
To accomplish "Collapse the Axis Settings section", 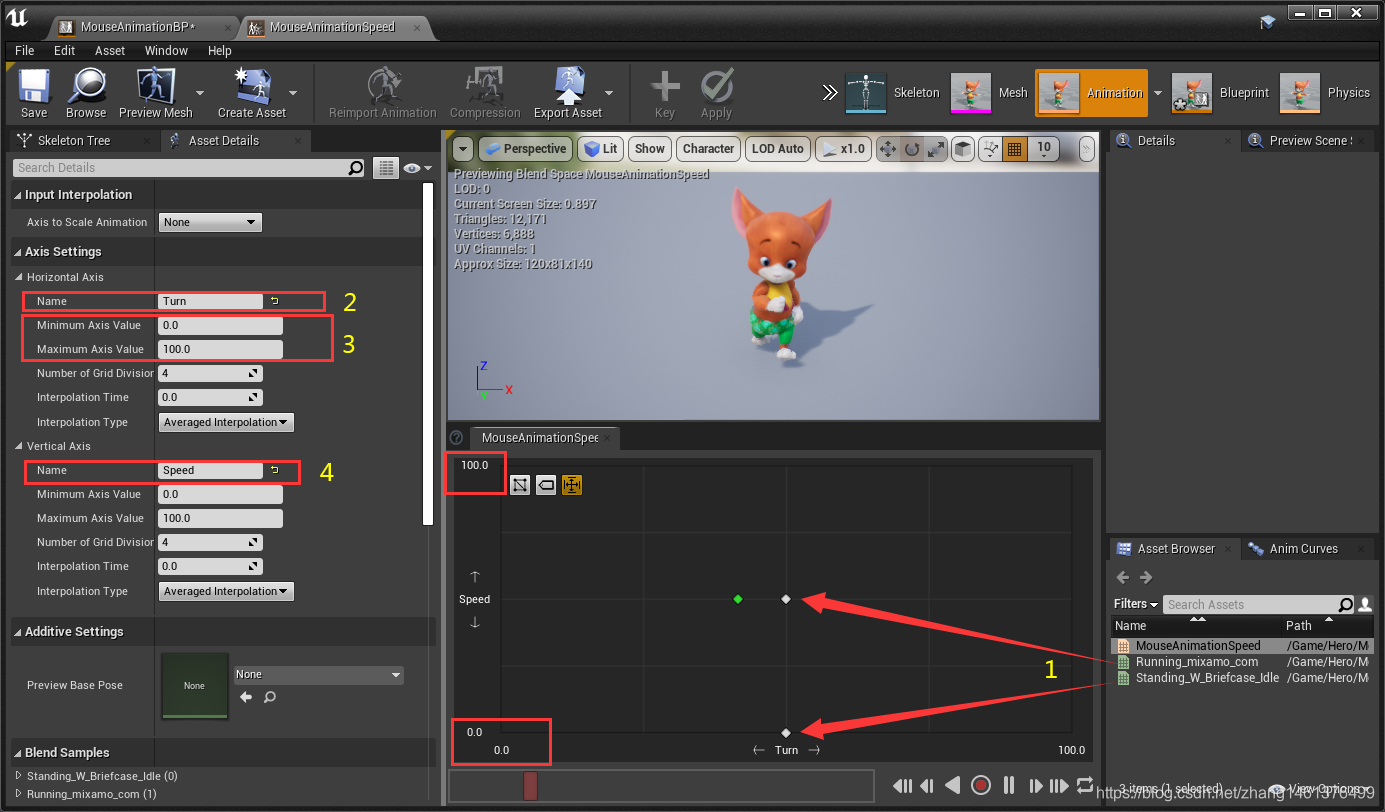I will (18, 252).
